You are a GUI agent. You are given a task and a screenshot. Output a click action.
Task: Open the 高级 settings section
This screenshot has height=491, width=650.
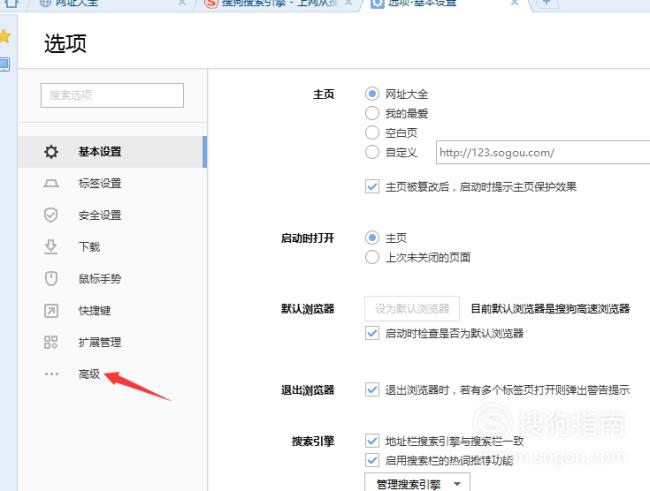(x=112, y=374)
